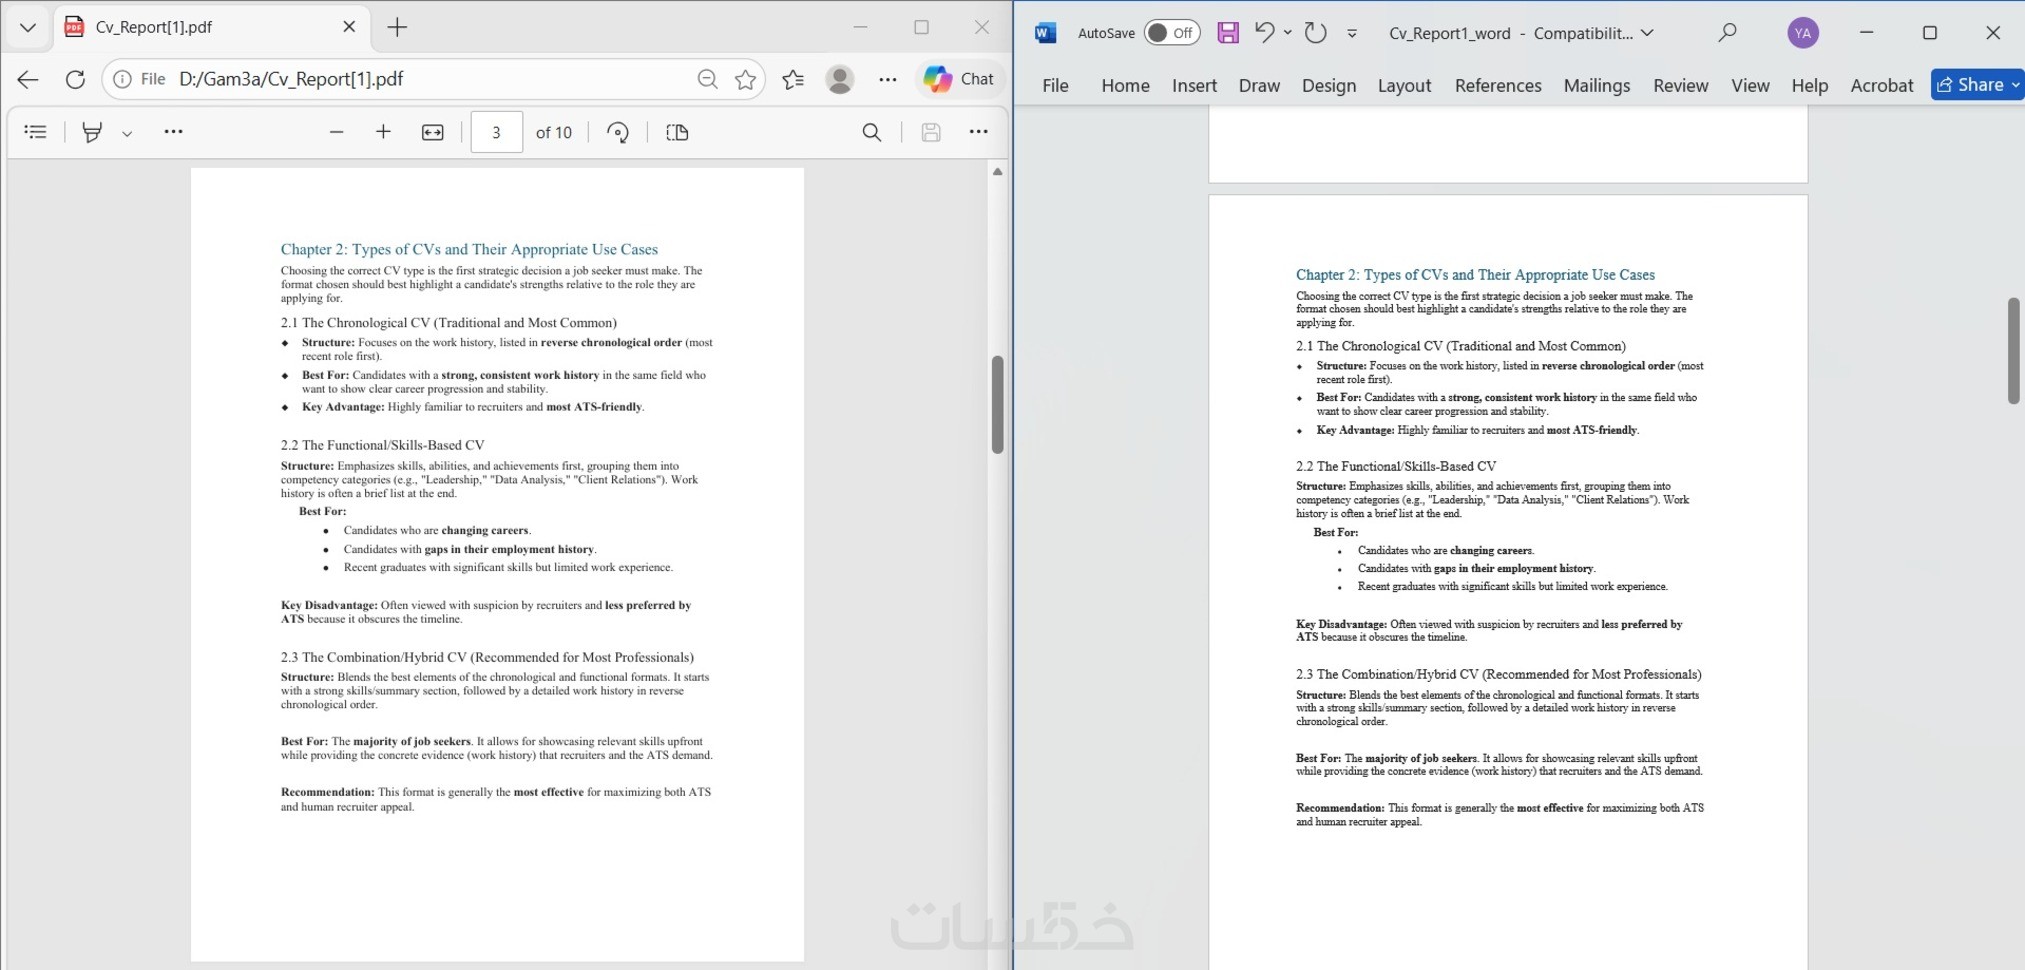Expand the browser tab search chevron
2025x970 pixels.
click(x=28, y=27)
